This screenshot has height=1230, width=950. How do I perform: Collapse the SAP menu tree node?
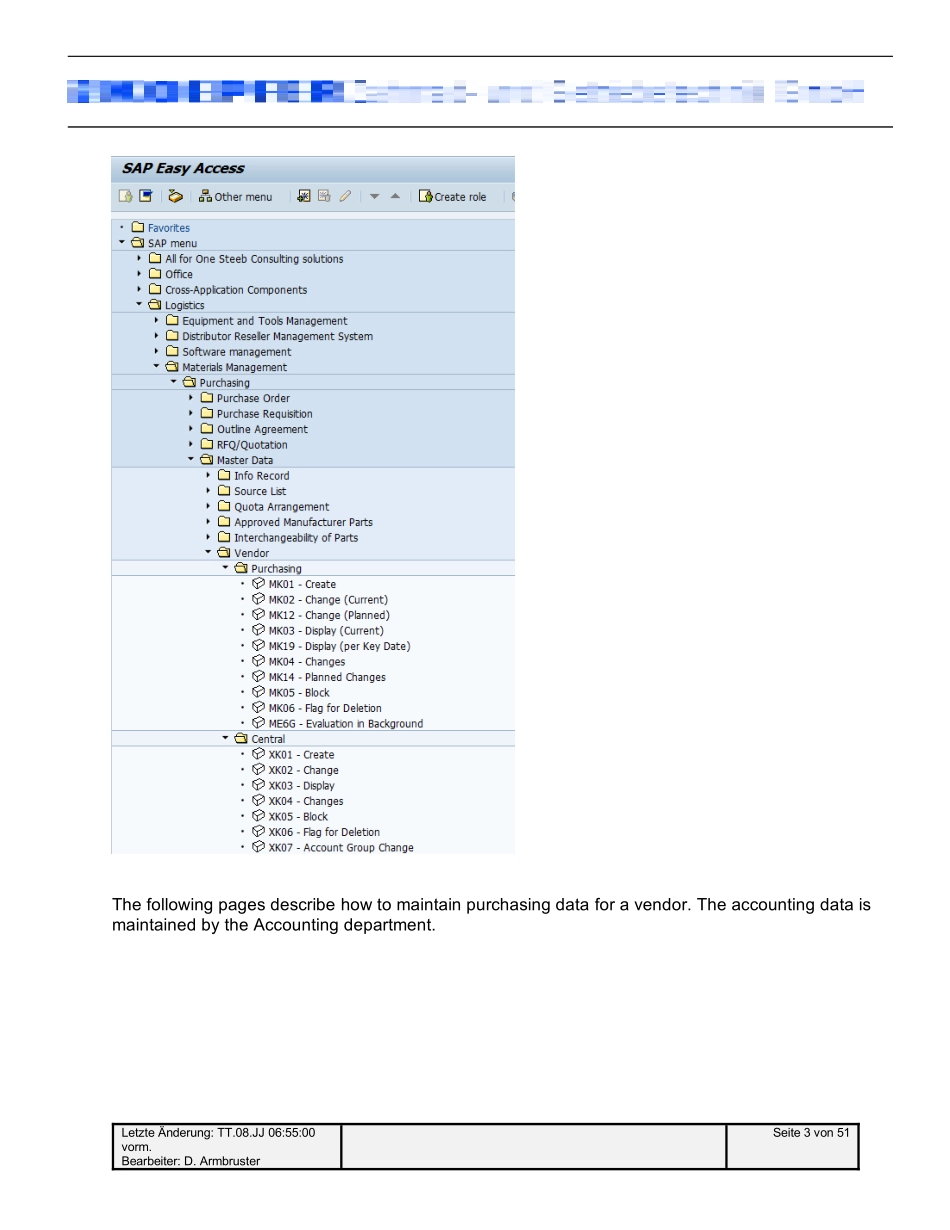(x=122, y=242)
